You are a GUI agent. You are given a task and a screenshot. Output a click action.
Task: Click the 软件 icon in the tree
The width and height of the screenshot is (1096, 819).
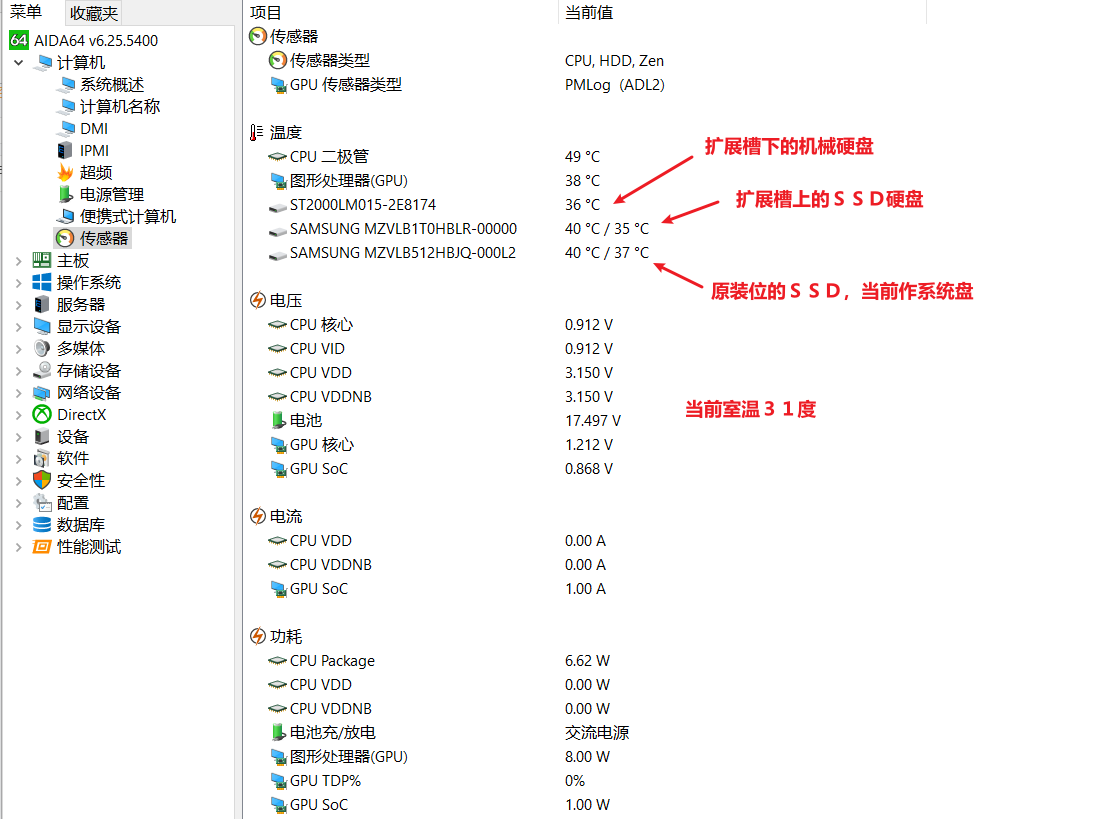coord(42,458)
